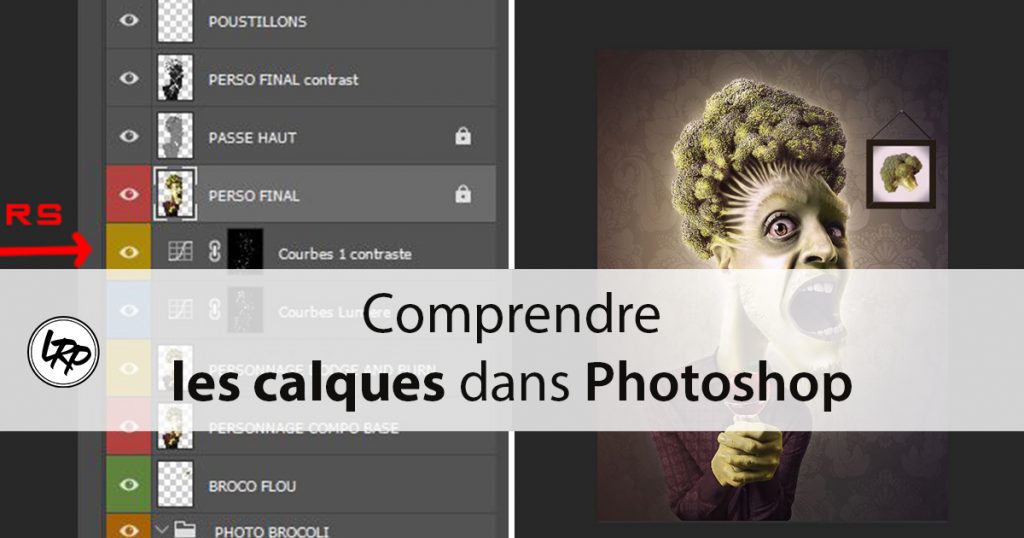Collapse the PHOTO BROCOLI group chevron
The image size is (1024, 538).
[162, 530]
